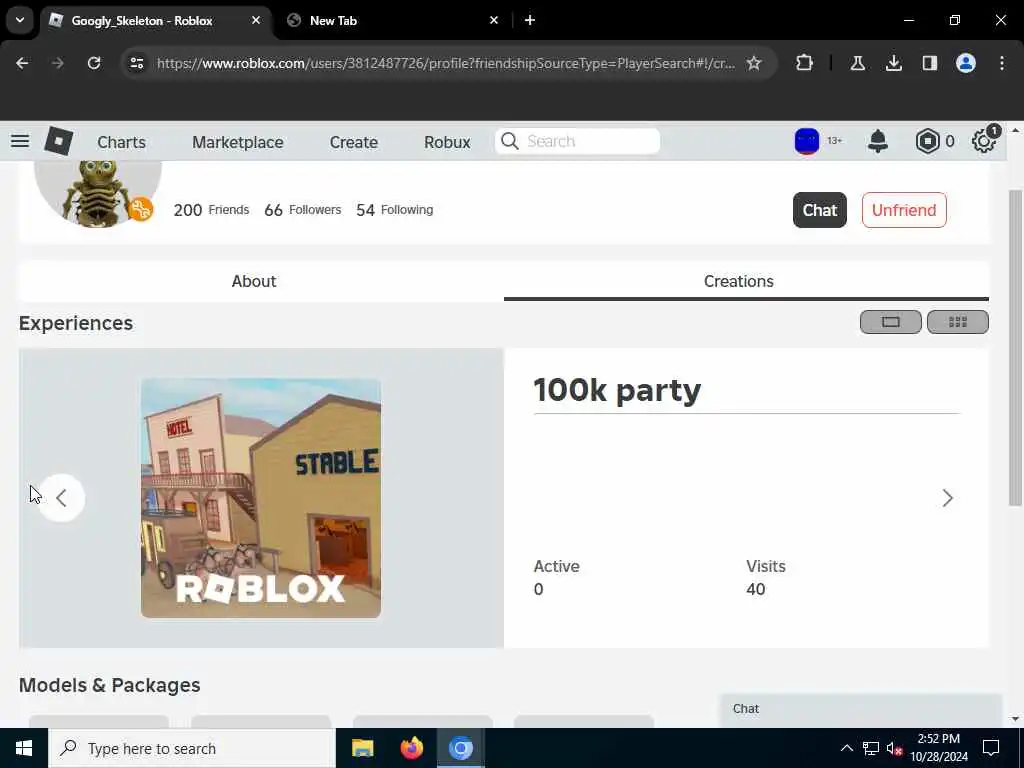Open the 100k party title link

tap(617, 390)
